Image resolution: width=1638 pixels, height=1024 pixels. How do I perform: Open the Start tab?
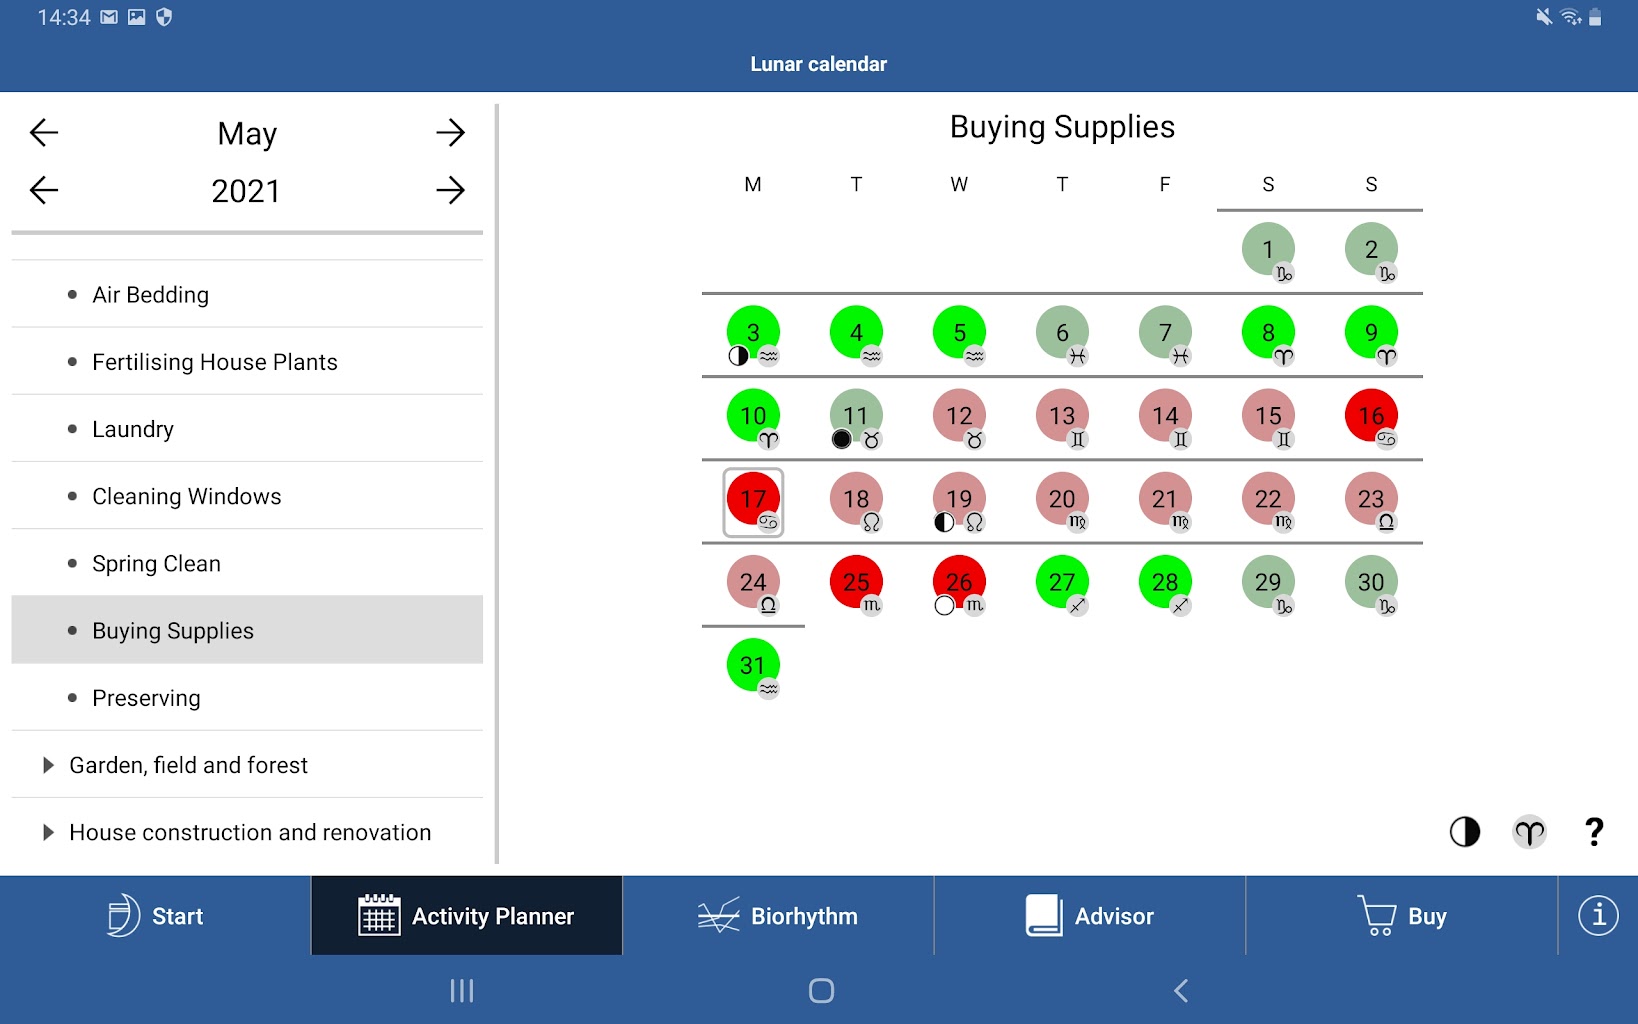(x=155, y=916)
